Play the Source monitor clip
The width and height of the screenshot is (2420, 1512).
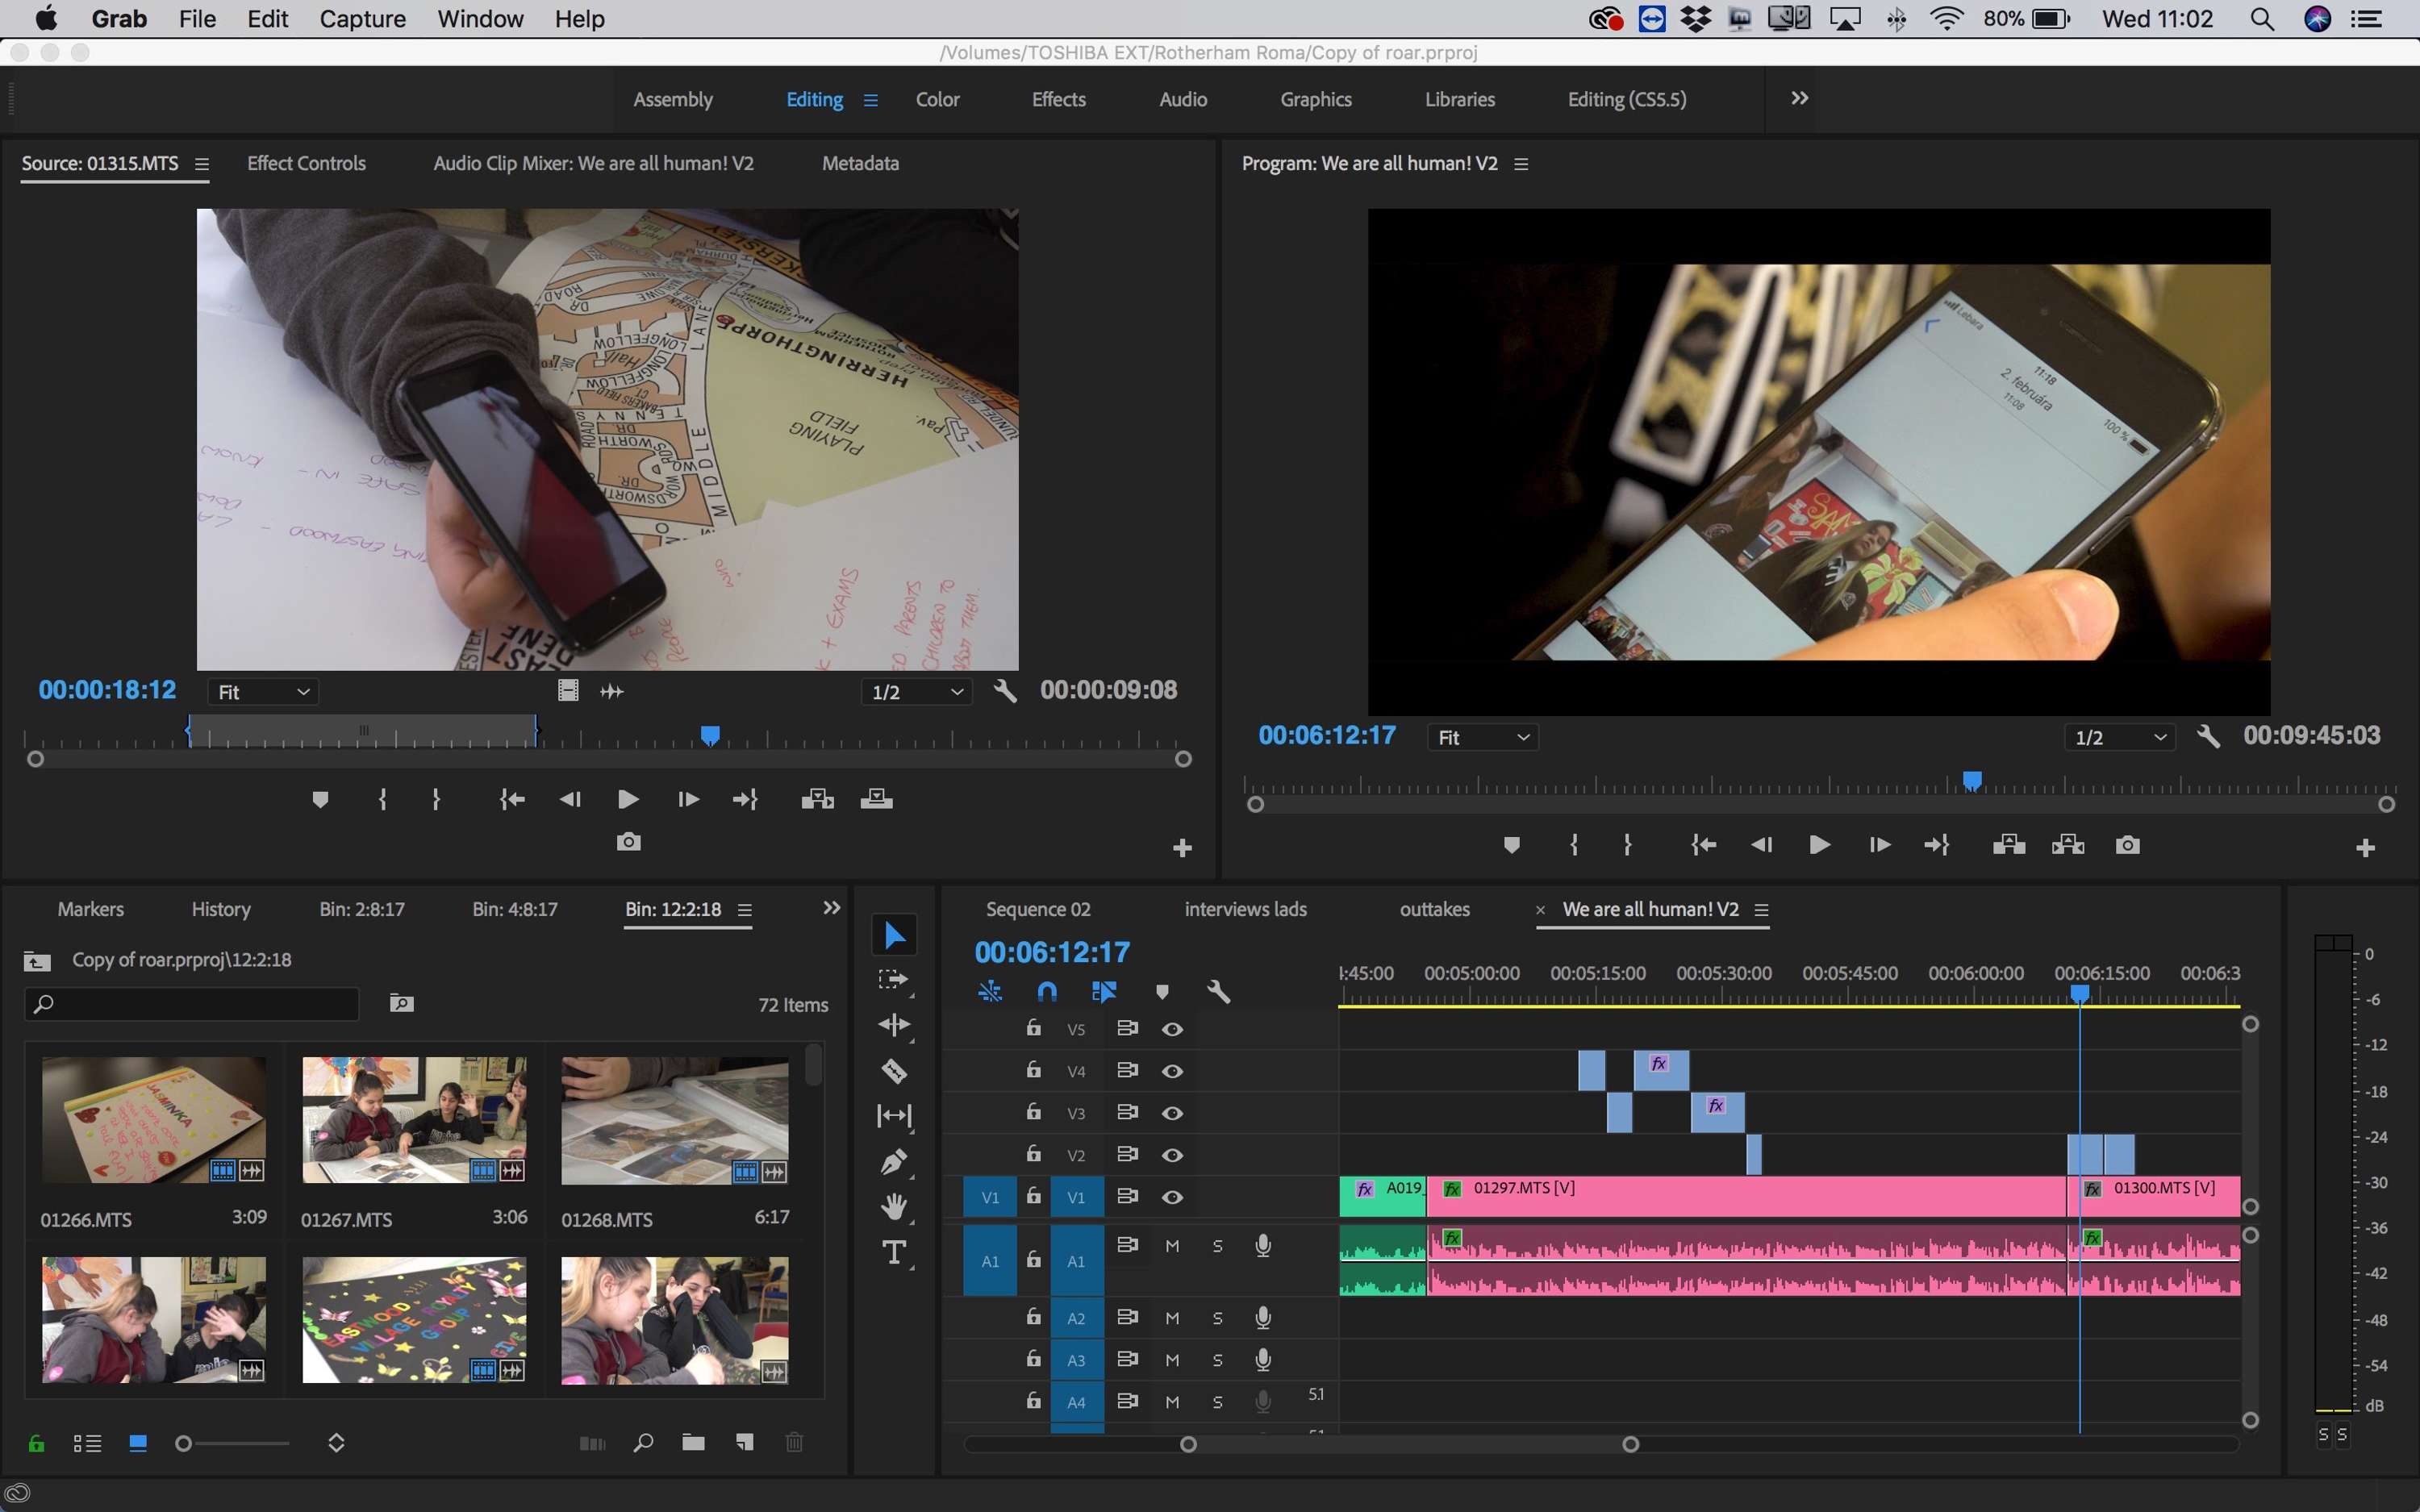click(628, 799)
